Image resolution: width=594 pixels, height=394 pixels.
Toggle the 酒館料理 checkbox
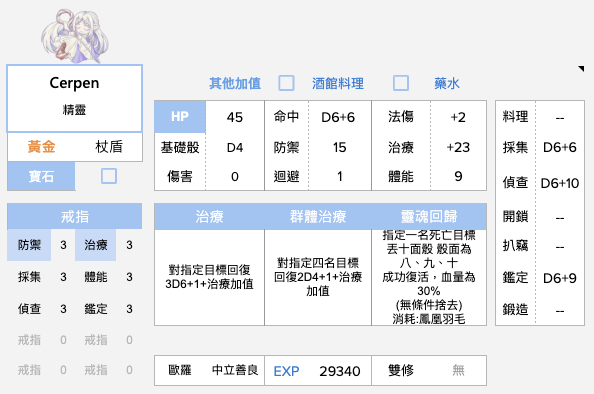(x=401, y=83)
